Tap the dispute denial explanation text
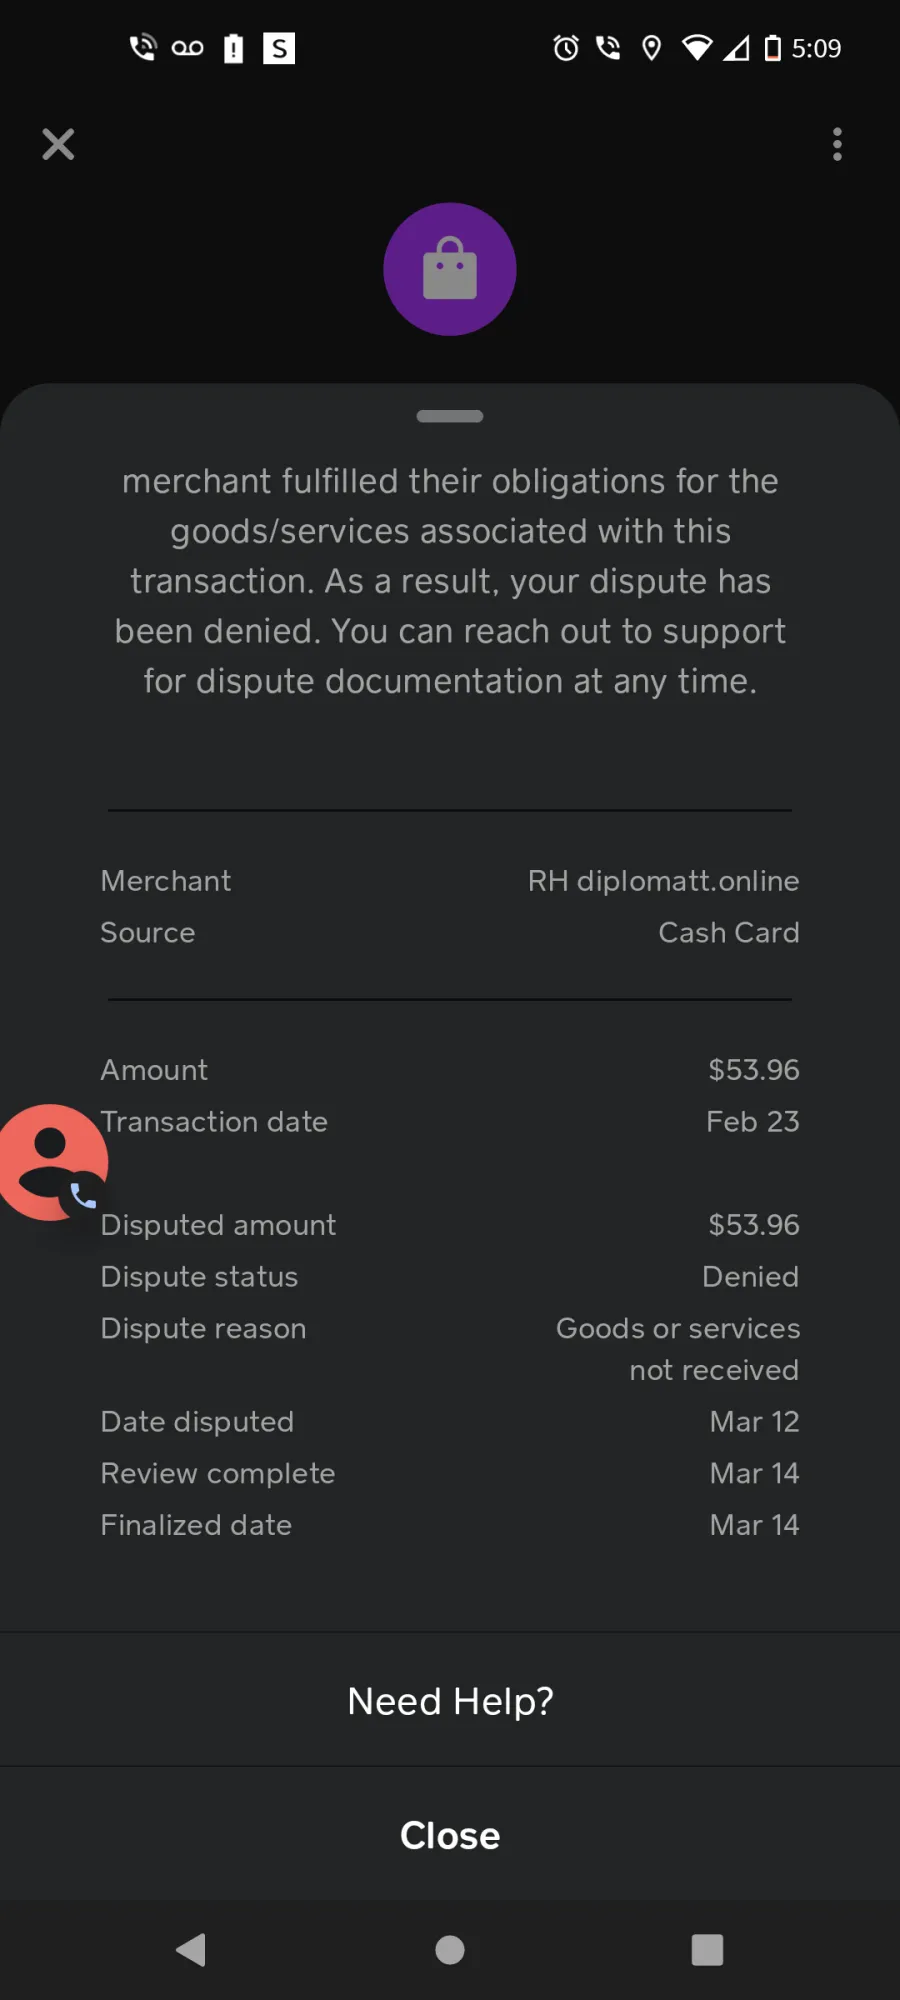The width and height of the screenshot is (900, 2000). click(x=450, y=581)
